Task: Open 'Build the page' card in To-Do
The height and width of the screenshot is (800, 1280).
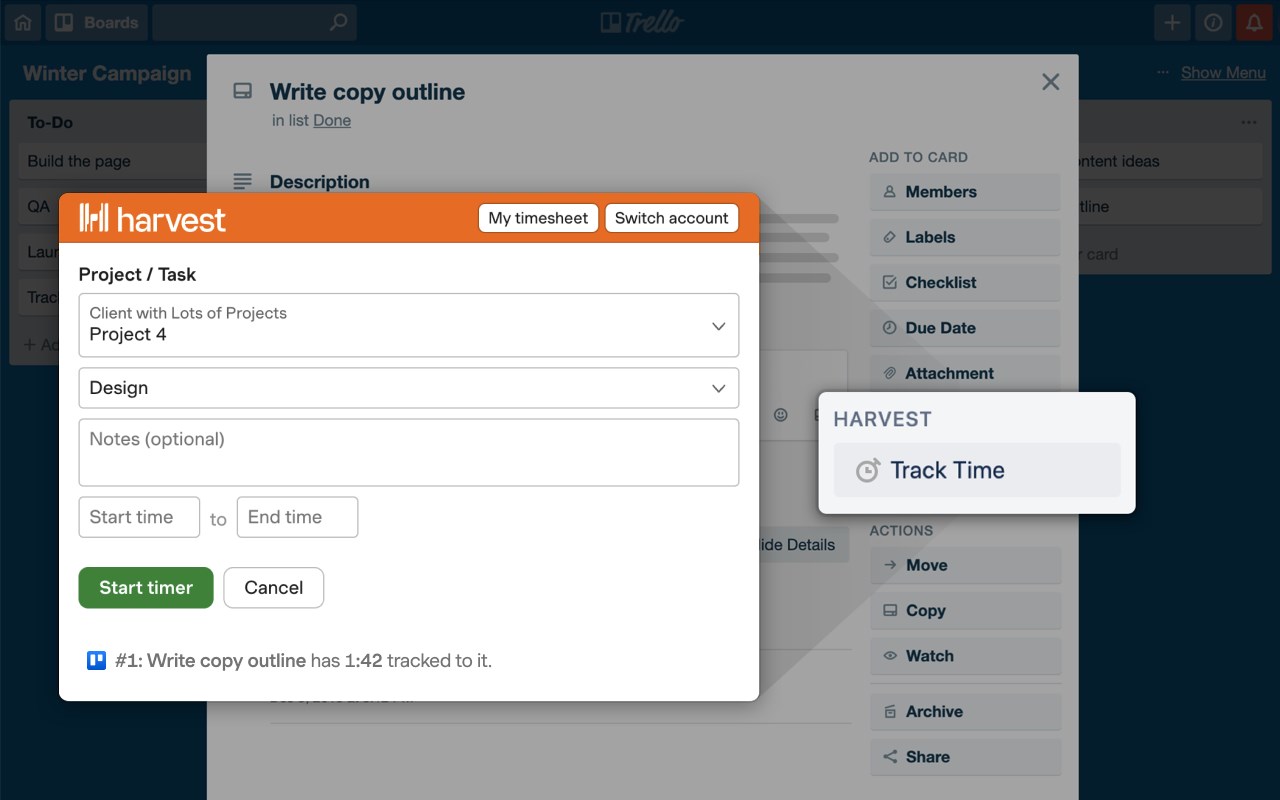Action: (112, 161)
